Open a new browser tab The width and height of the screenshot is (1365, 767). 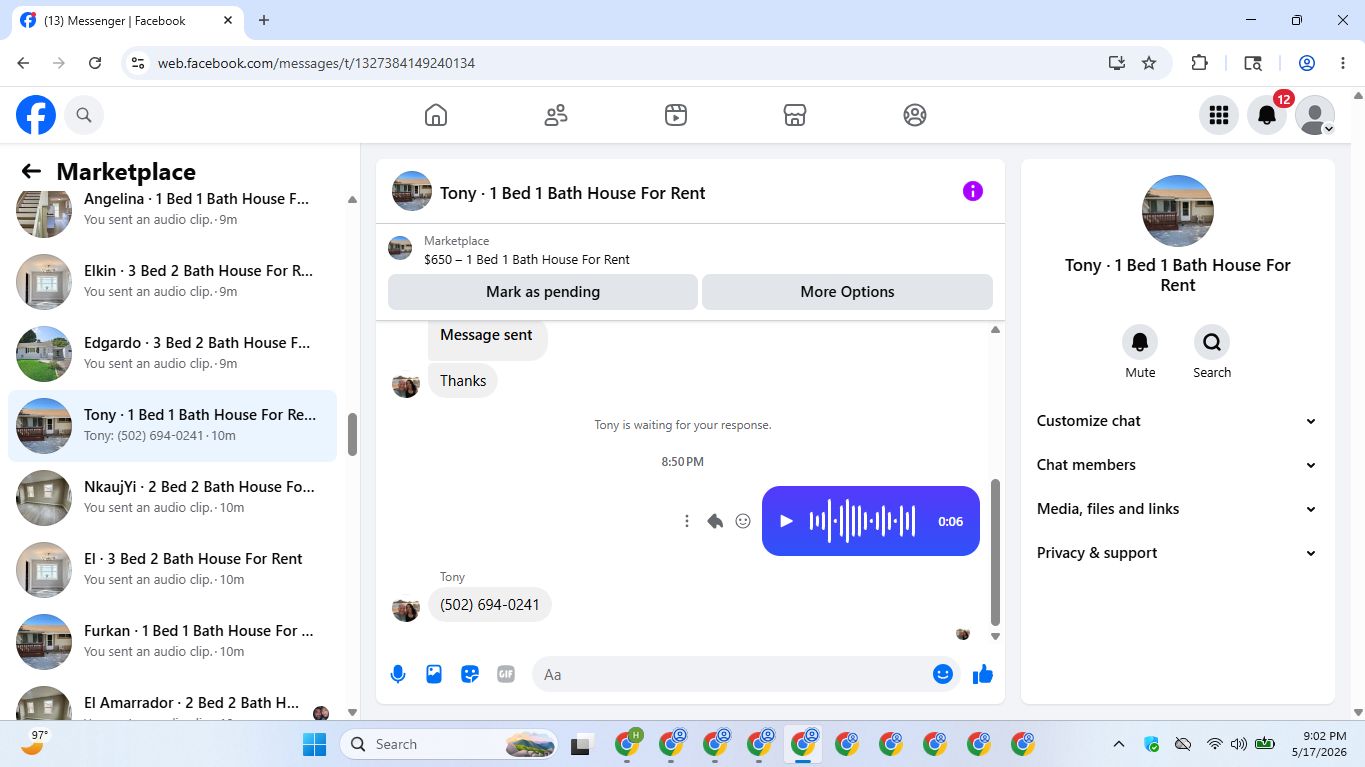point(264,20)
